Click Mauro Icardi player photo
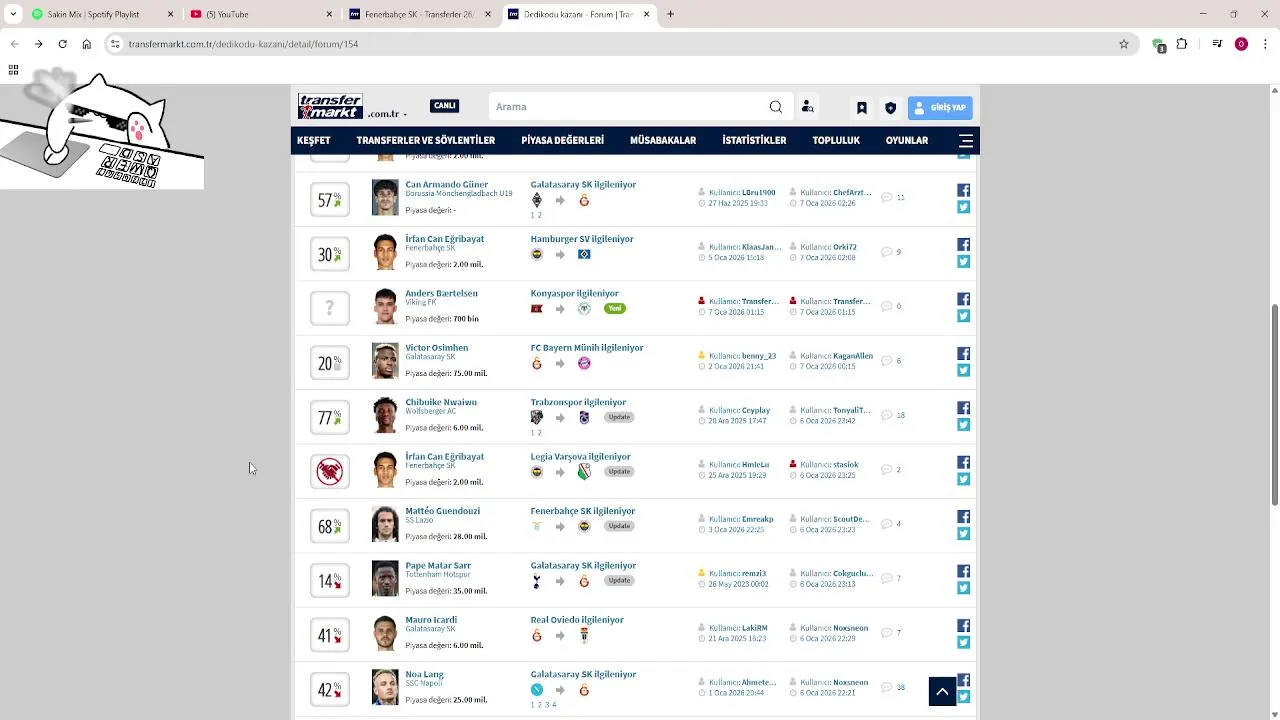This screenshot has width=1280, height=720. pyautogui.click(x=385, y=634)
